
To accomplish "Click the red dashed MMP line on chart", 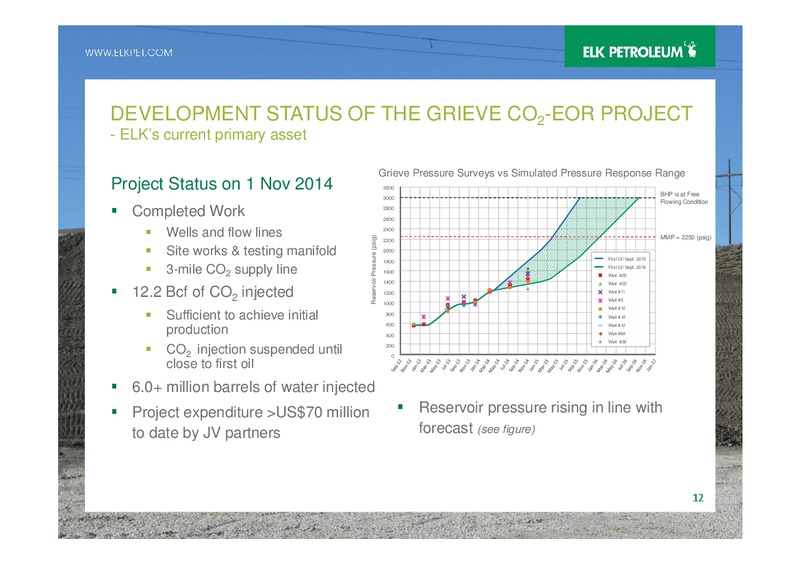I will coord(528,237).
